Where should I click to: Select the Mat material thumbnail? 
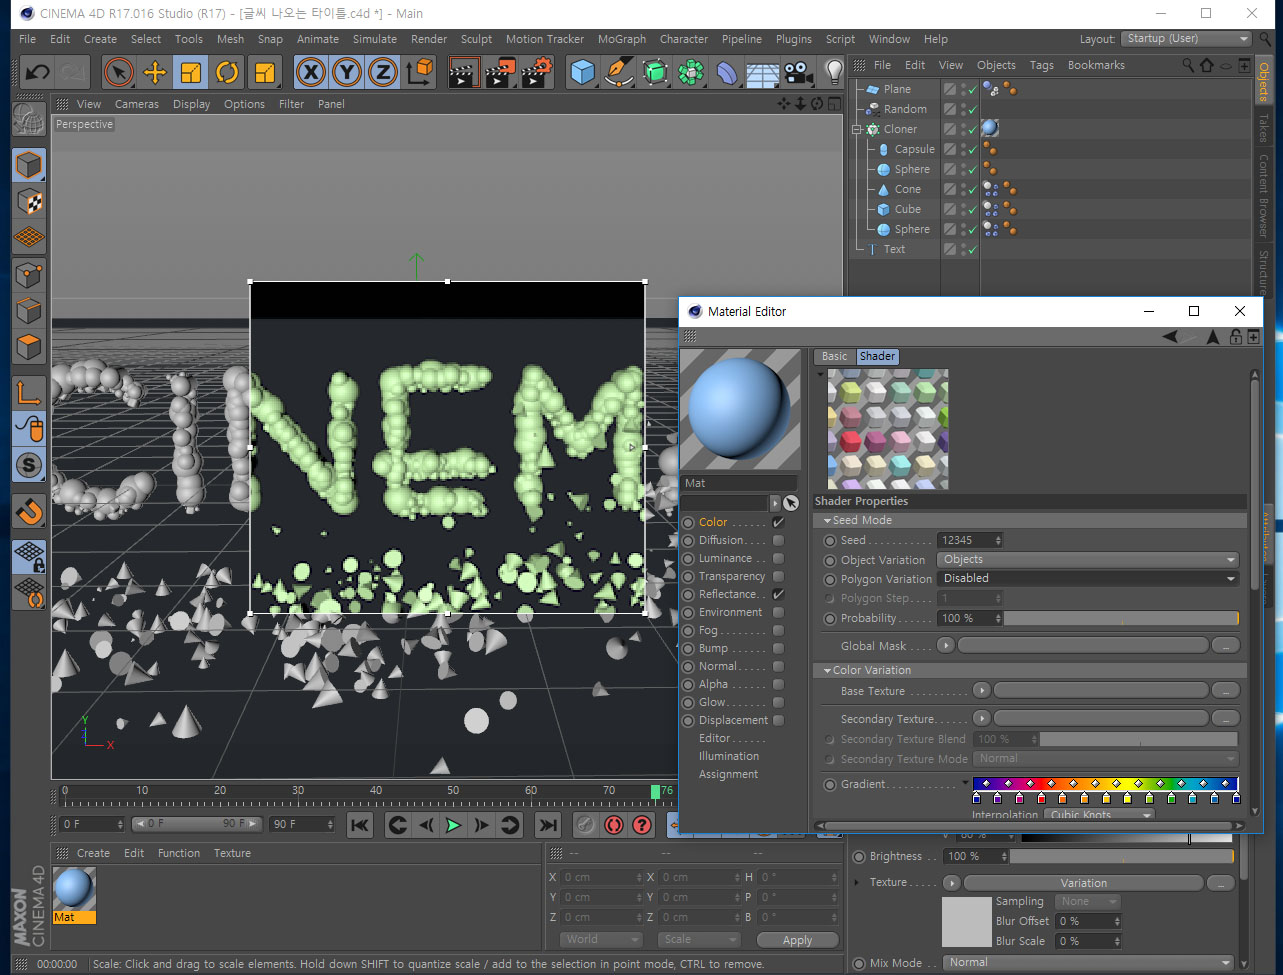click(74, 888)
